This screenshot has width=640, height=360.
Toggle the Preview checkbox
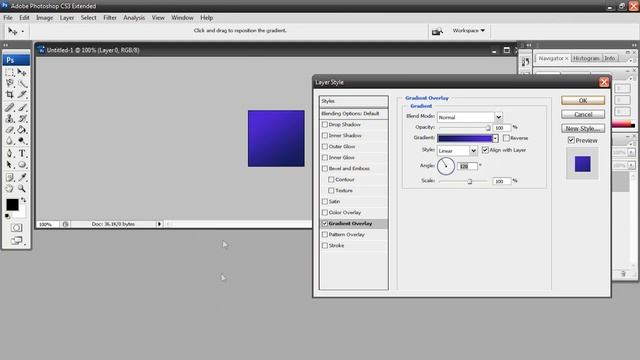571,140
